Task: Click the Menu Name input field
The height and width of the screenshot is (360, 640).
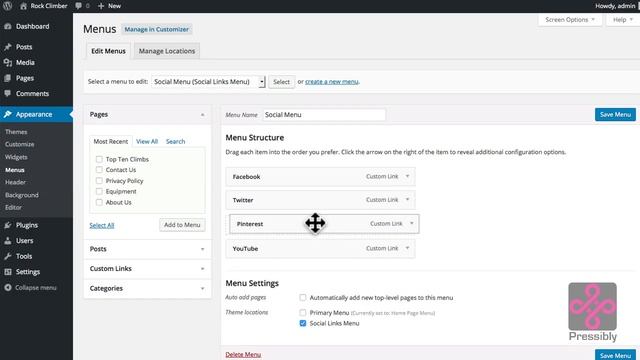Action: [x=324, y=115]
